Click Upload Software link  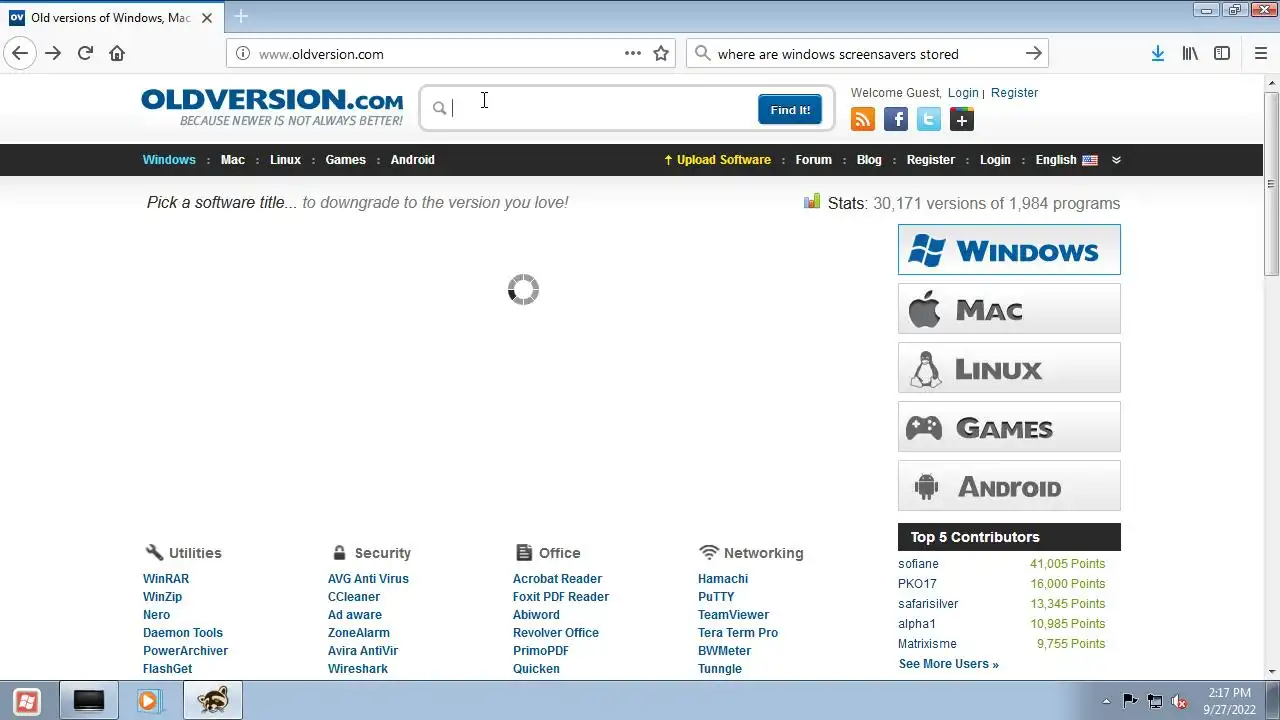coord(717,160)
